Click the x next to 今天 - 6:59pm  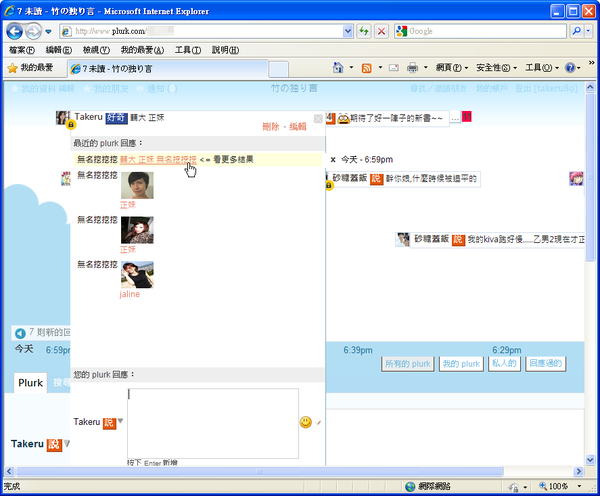(x=333, y=160)
